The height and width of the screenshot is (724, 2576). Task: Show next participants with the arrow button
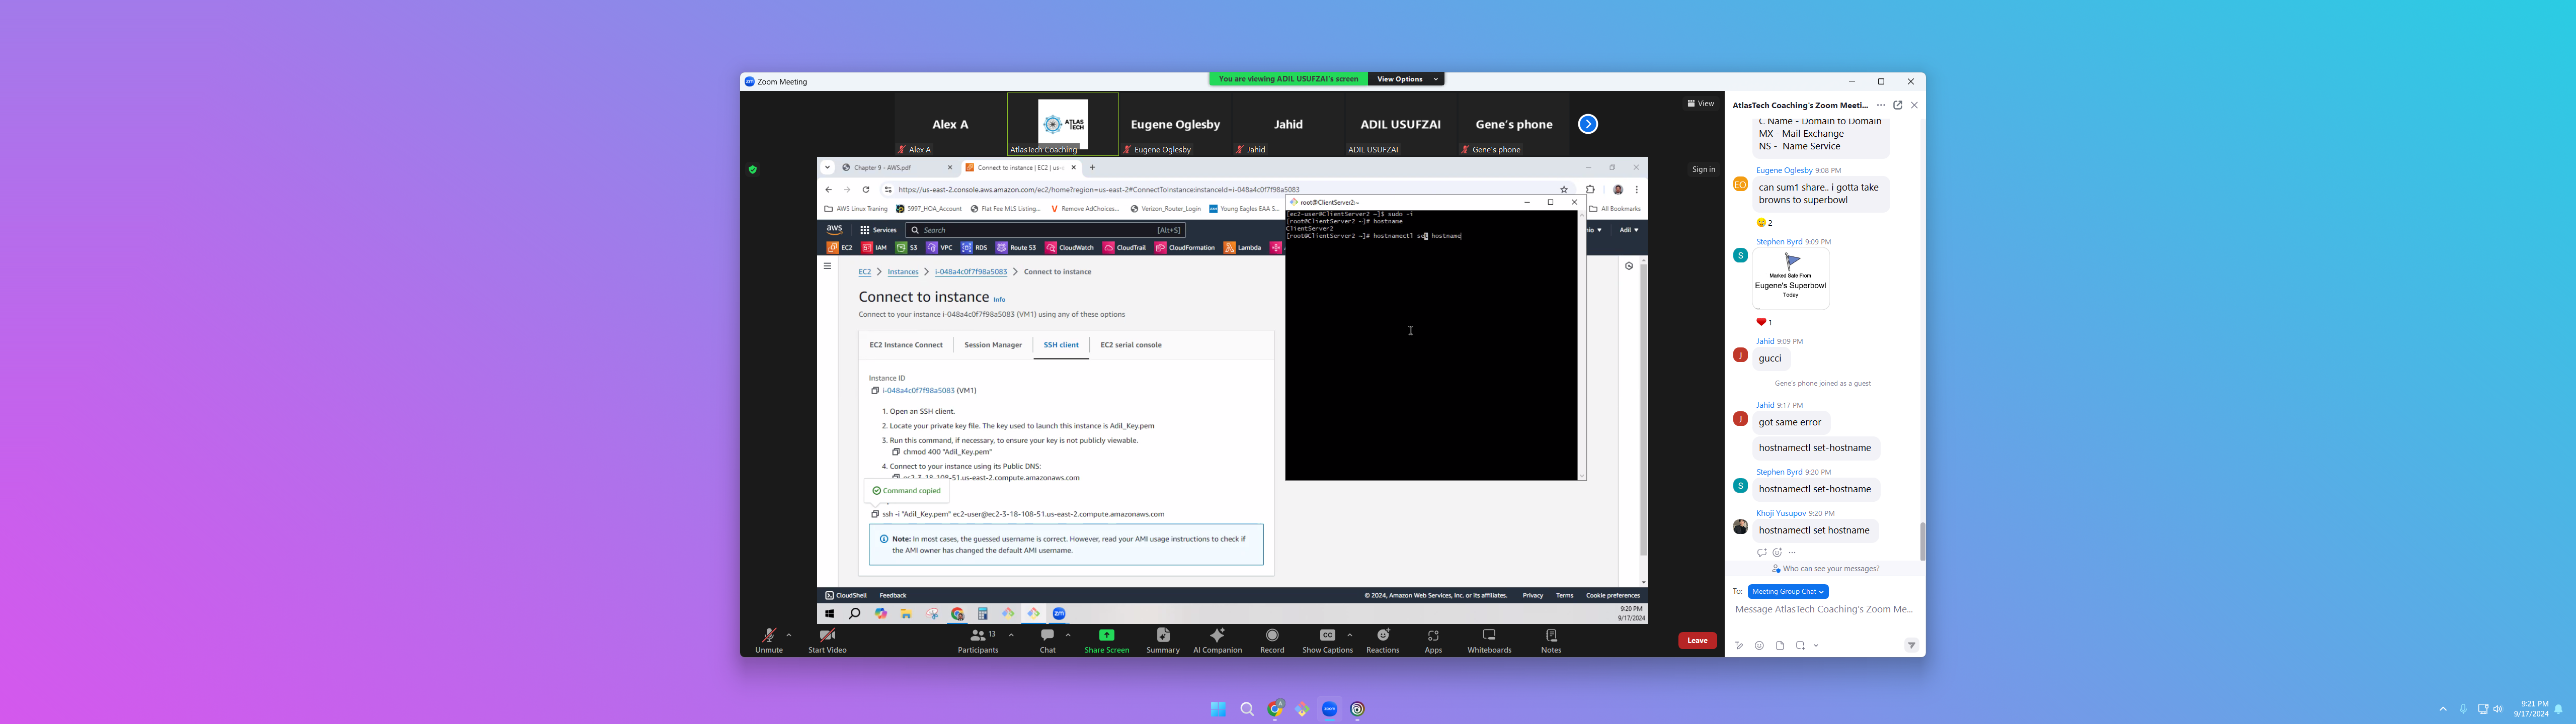(x=1587, y=124)
